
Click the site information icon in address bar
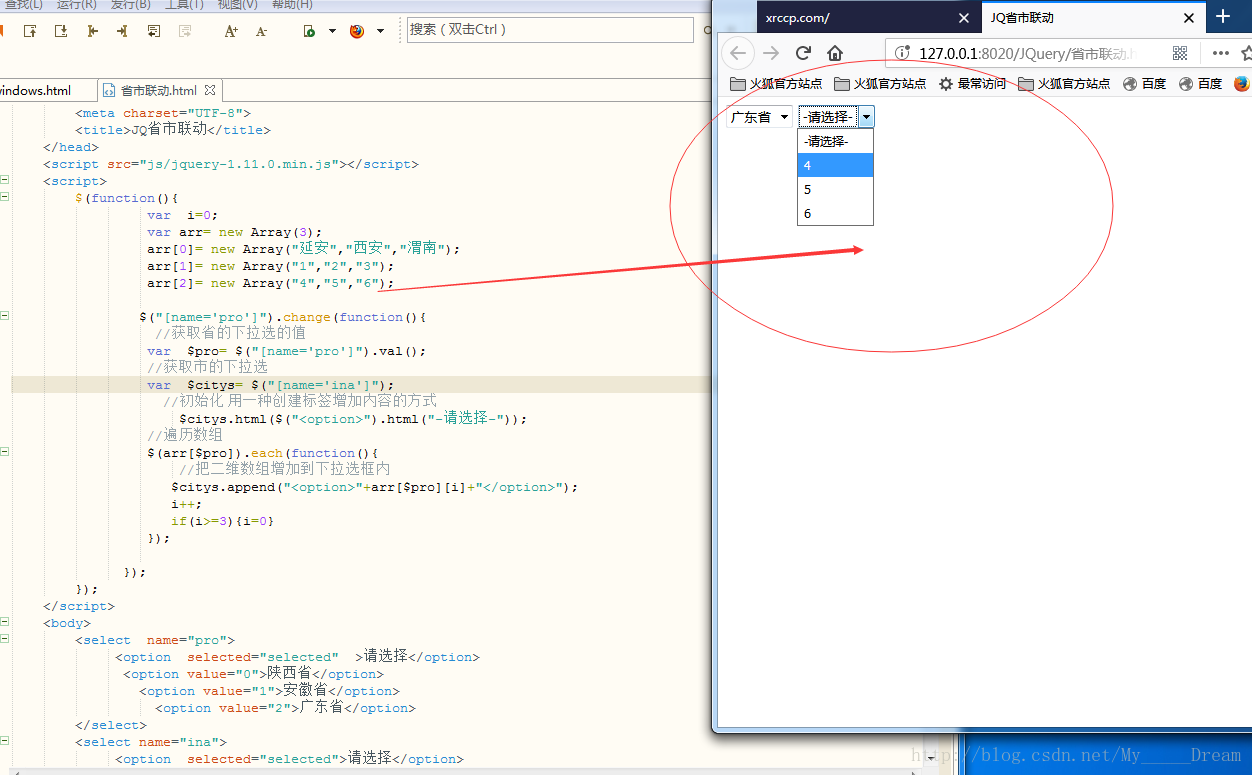pos(901,53)
